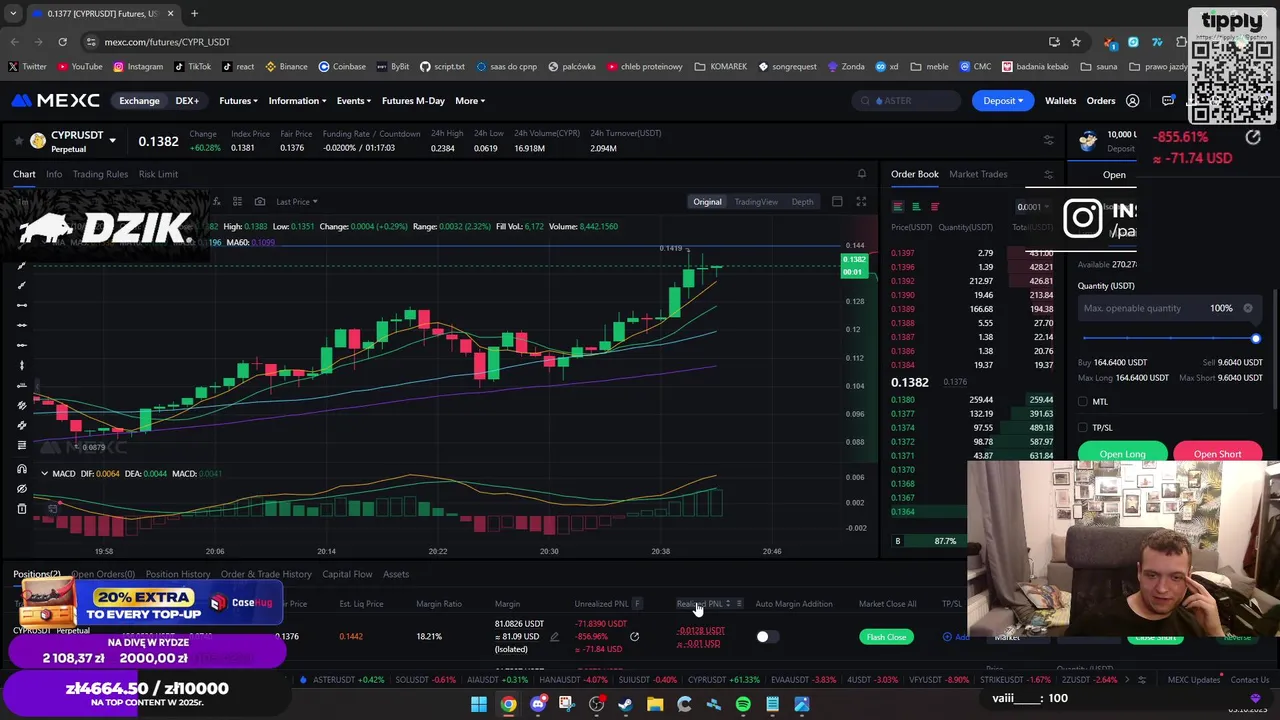Open Spotify from the taskbar
Screen dimensions: 1280x720
pos(743,704)
